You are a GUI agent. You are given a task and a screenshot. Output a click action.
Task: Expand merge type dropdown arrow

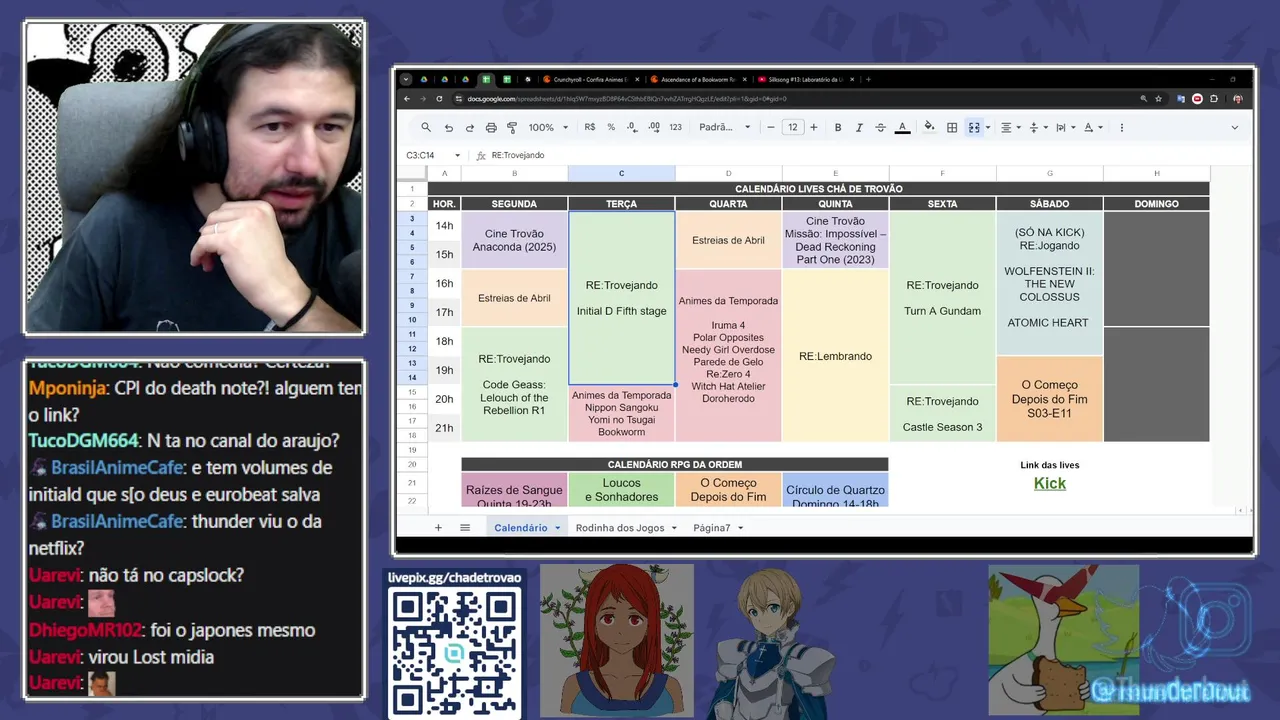click(987, 127)
